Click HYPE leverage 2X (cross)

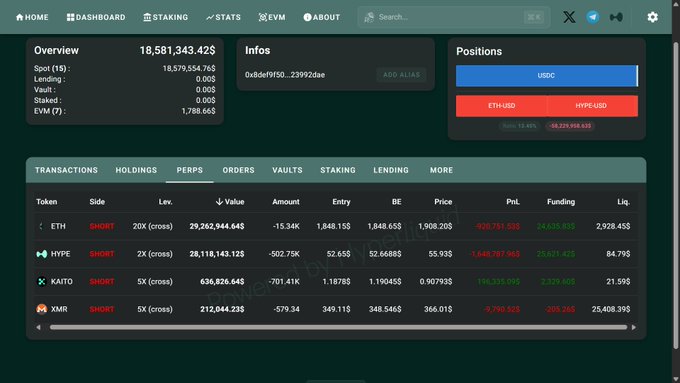(x=155, y=254)
